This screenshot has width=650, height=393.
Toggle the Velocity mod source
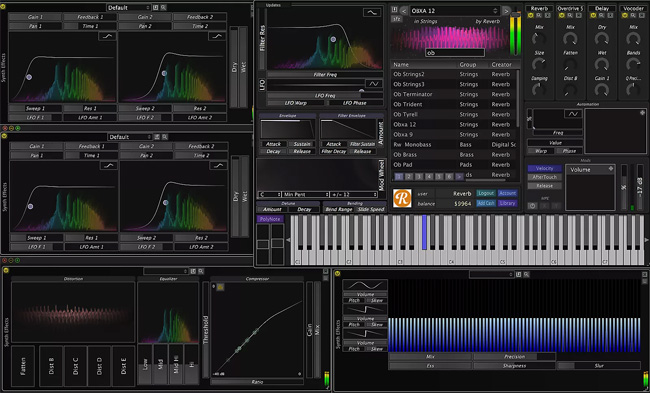545,168
